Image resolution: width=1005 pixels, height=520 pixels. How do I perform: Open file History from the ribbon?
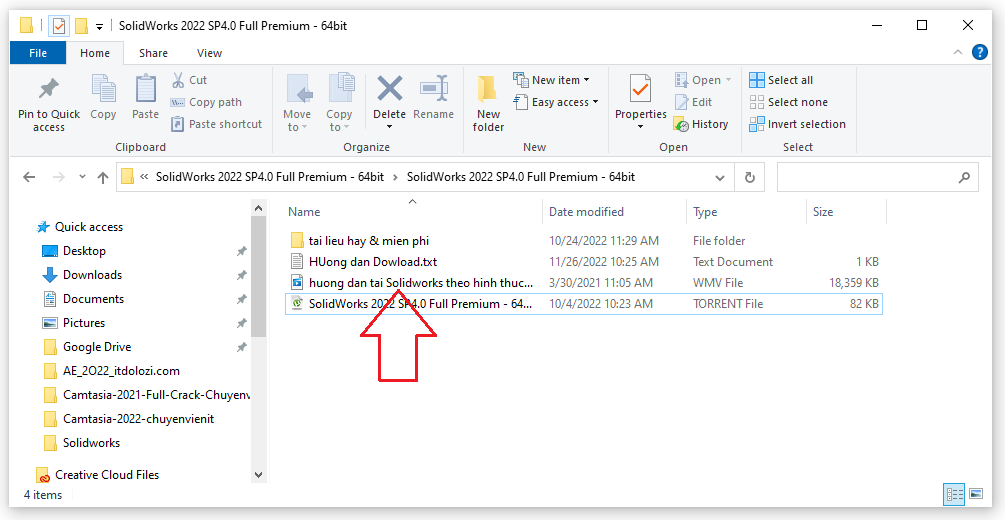[x=701, y=124]
